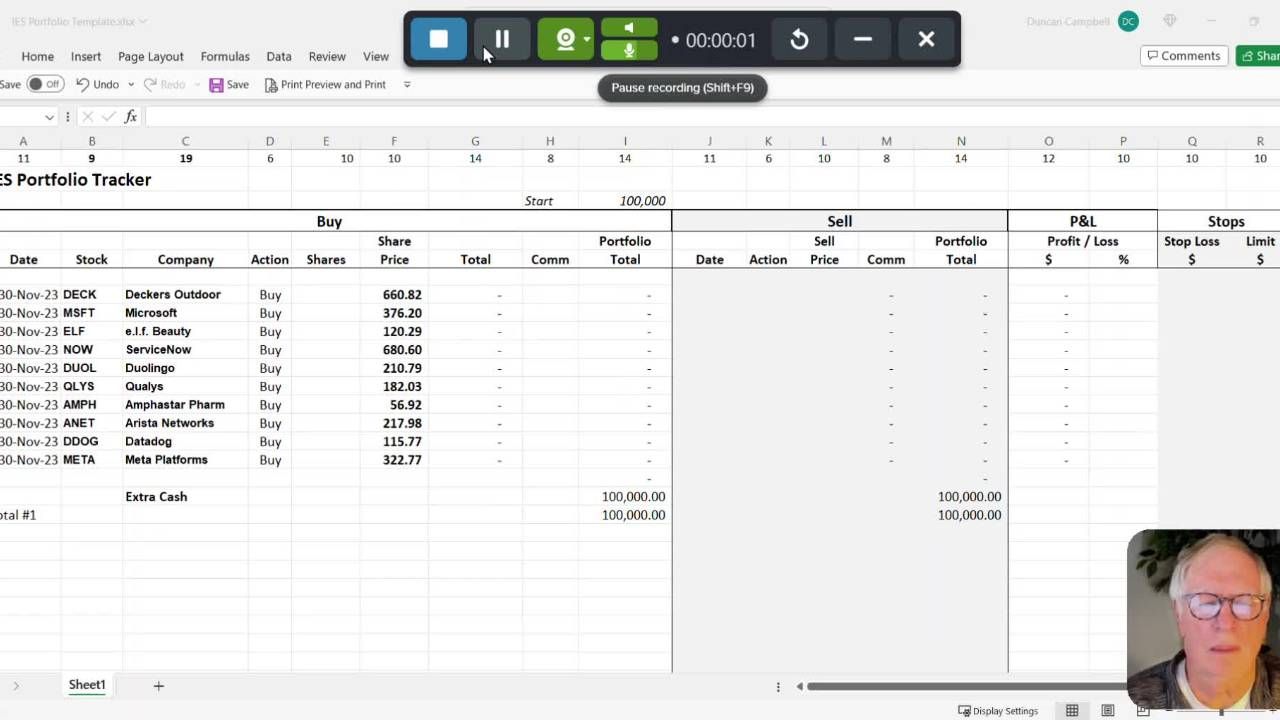Click the Share button

1258,56
